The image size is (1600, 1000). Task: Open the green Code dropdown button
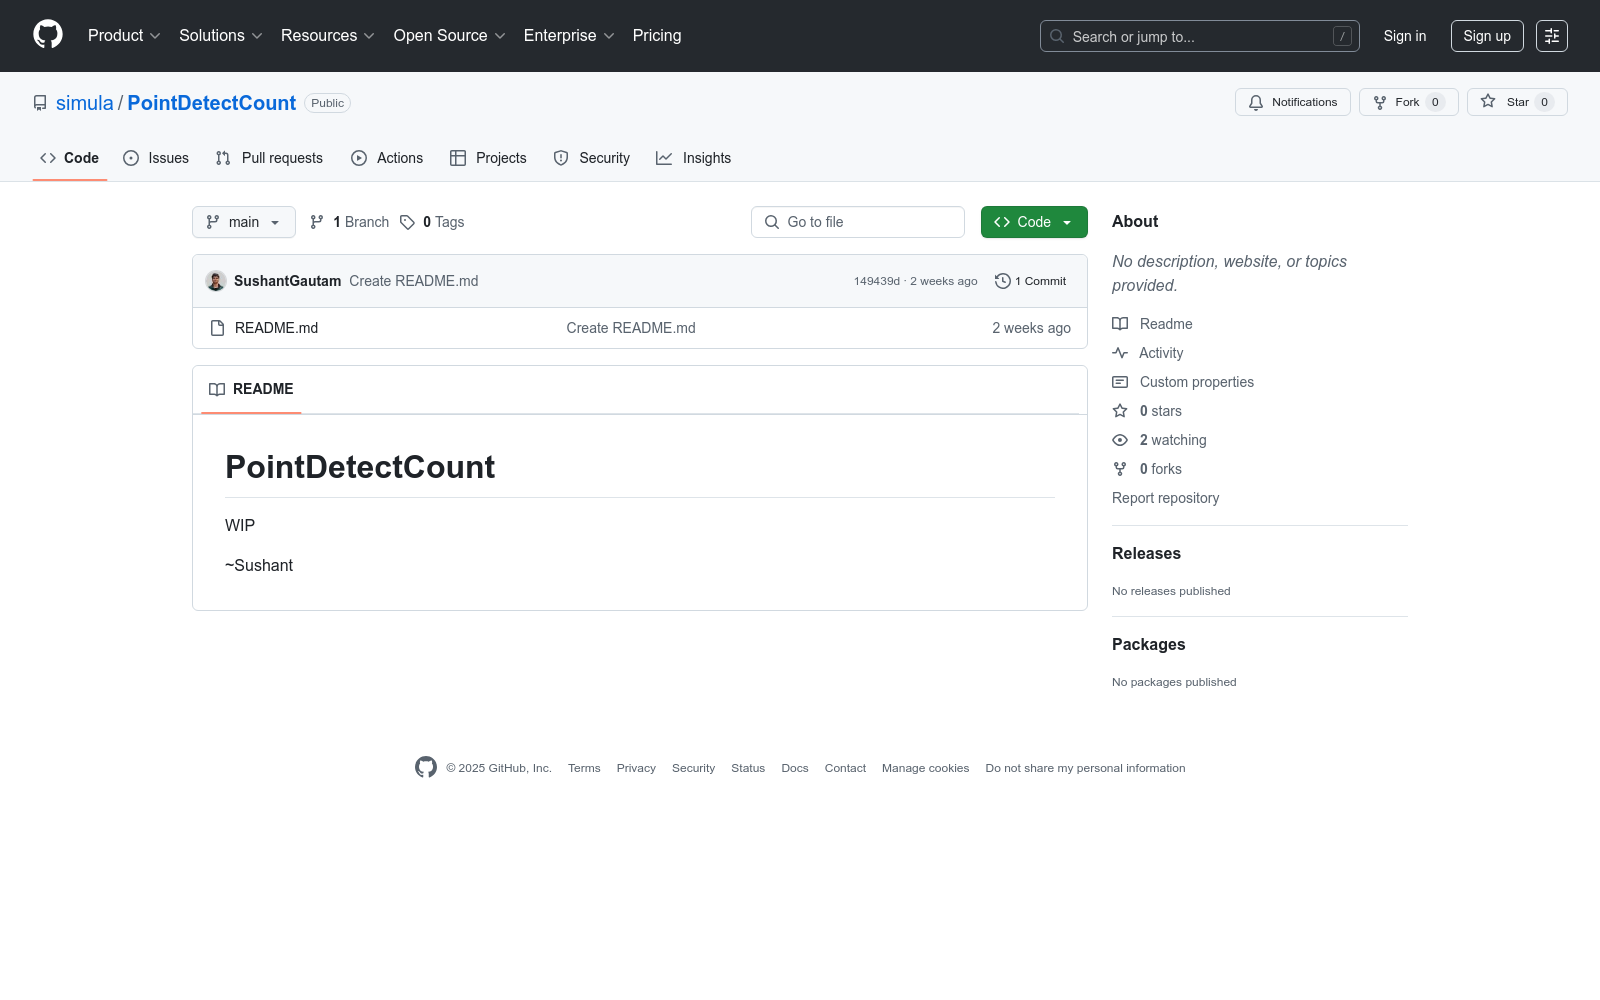(1034, 222)
